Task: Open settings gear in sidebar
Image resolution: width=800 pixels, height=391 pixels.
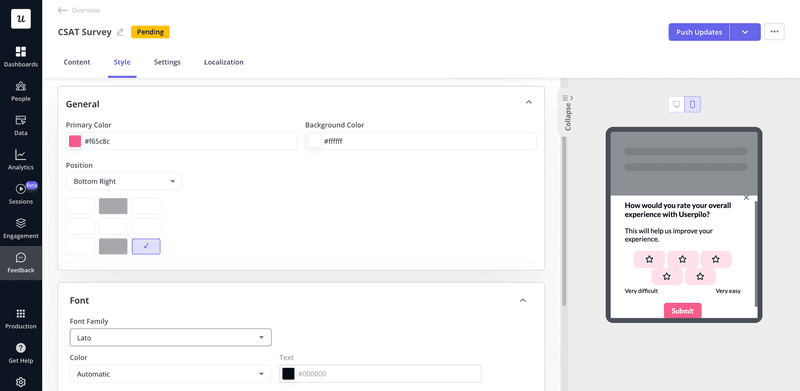Action: coord(21,382)
